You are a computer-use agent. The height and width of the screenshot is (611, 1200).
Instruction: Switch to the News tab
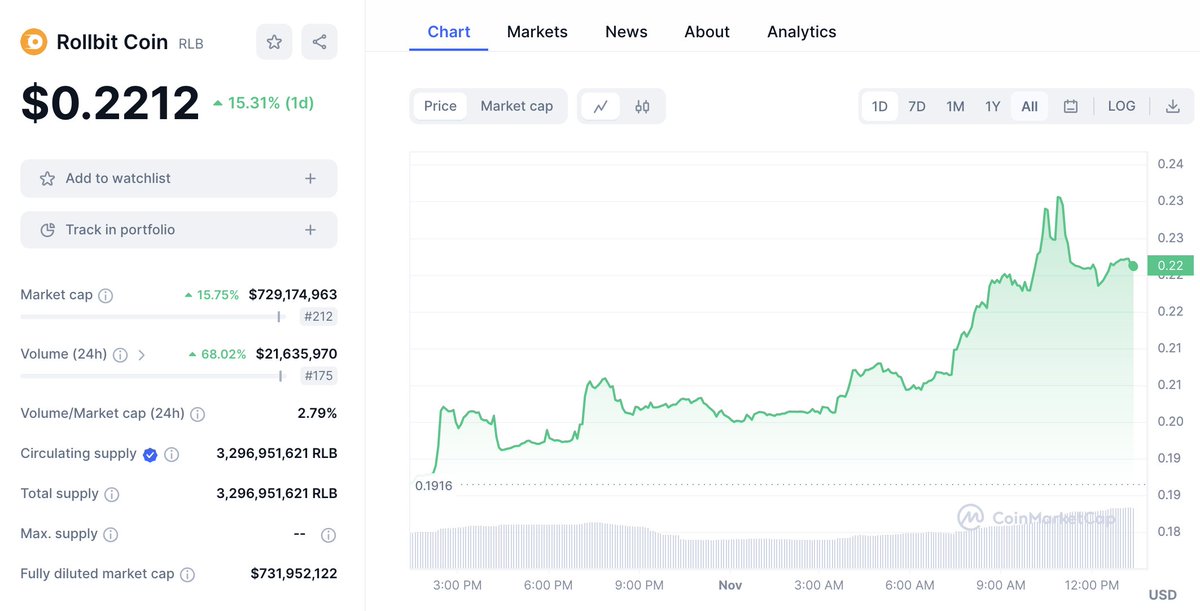(626, 32)
